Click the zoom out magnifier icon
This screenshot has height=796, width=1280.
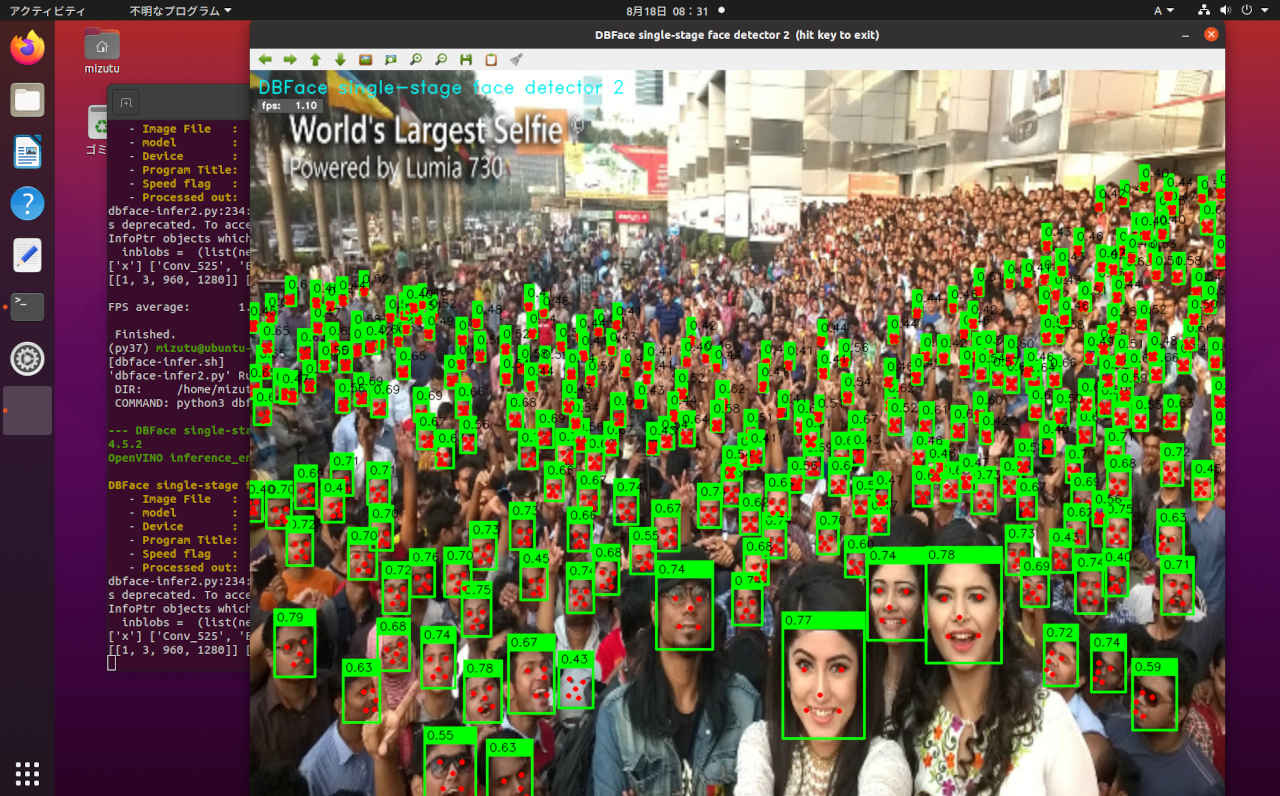(x=441, y=60)
